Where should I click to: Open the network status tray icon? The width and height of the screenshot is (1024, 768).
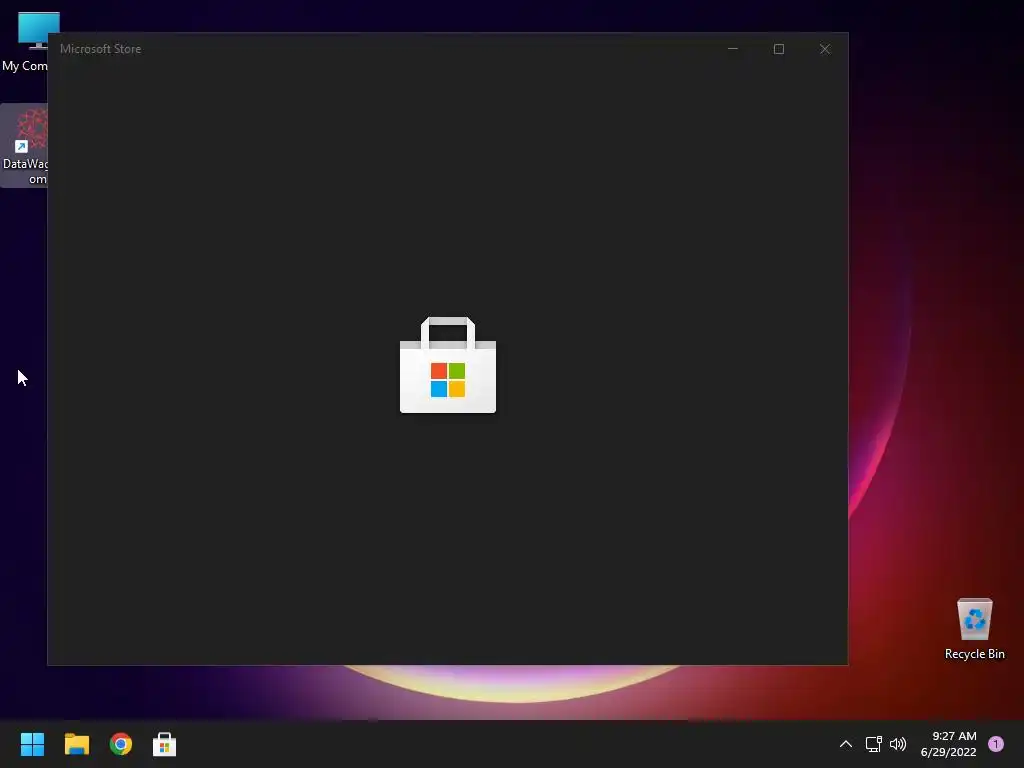coord(873,744)
